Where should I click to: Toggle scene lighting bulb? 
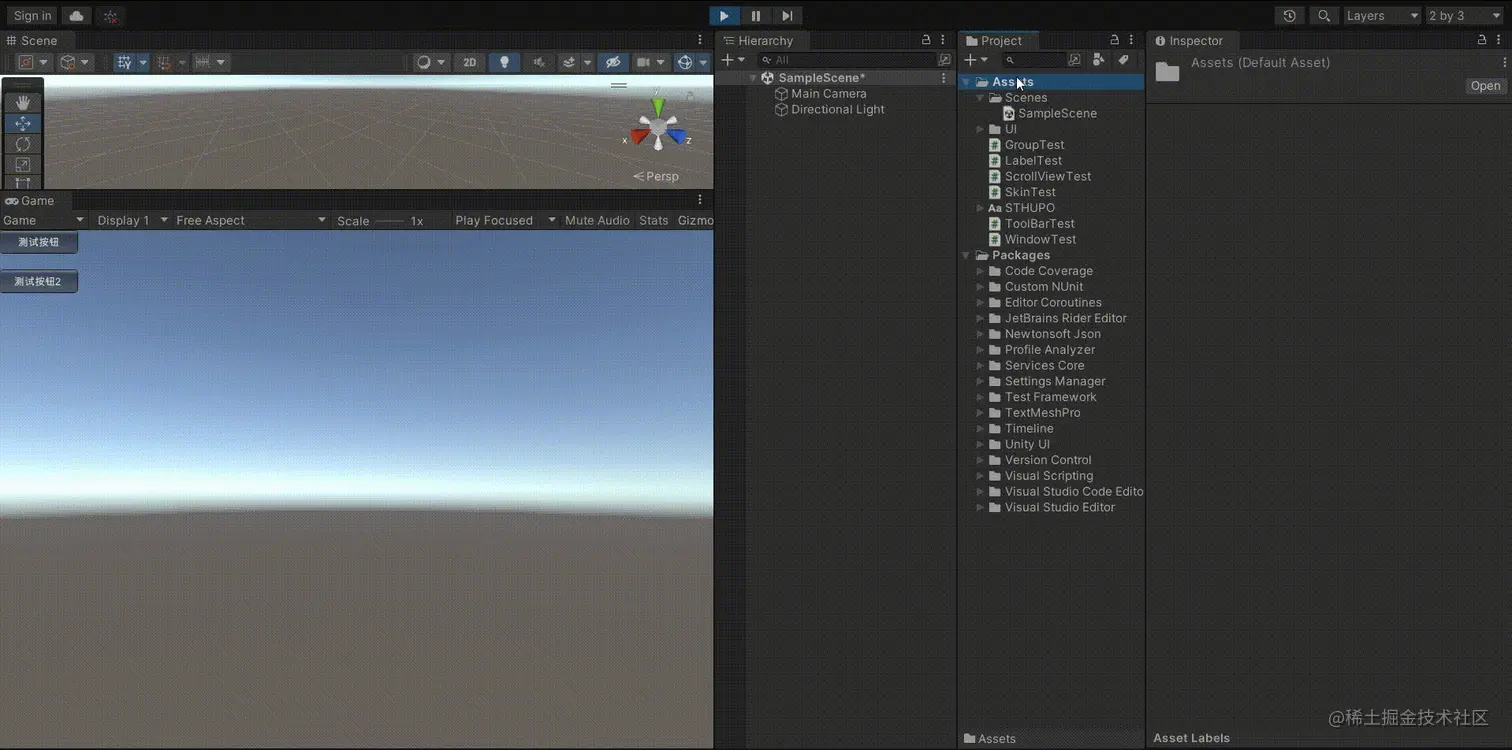click(x=504, y=62)
